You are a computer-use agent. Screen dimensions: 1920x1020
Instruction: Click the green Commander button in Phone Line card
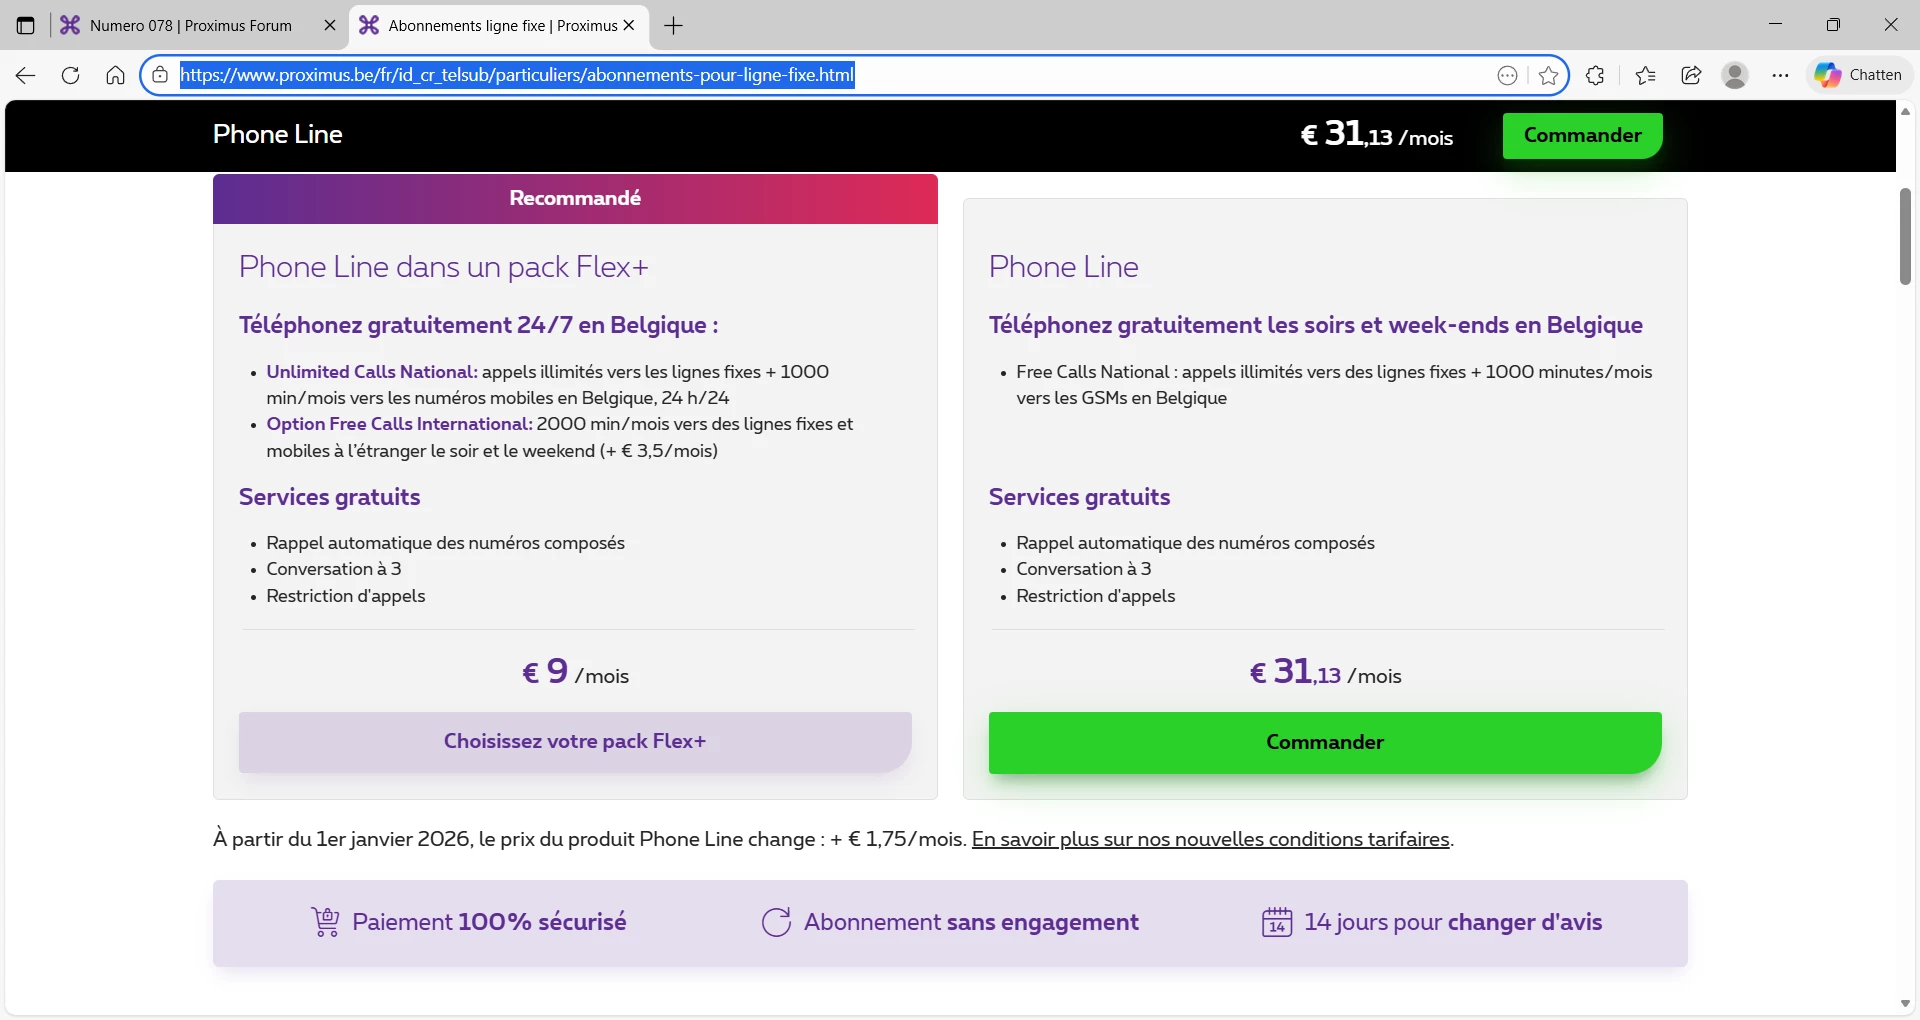[x=1325, y=742]
